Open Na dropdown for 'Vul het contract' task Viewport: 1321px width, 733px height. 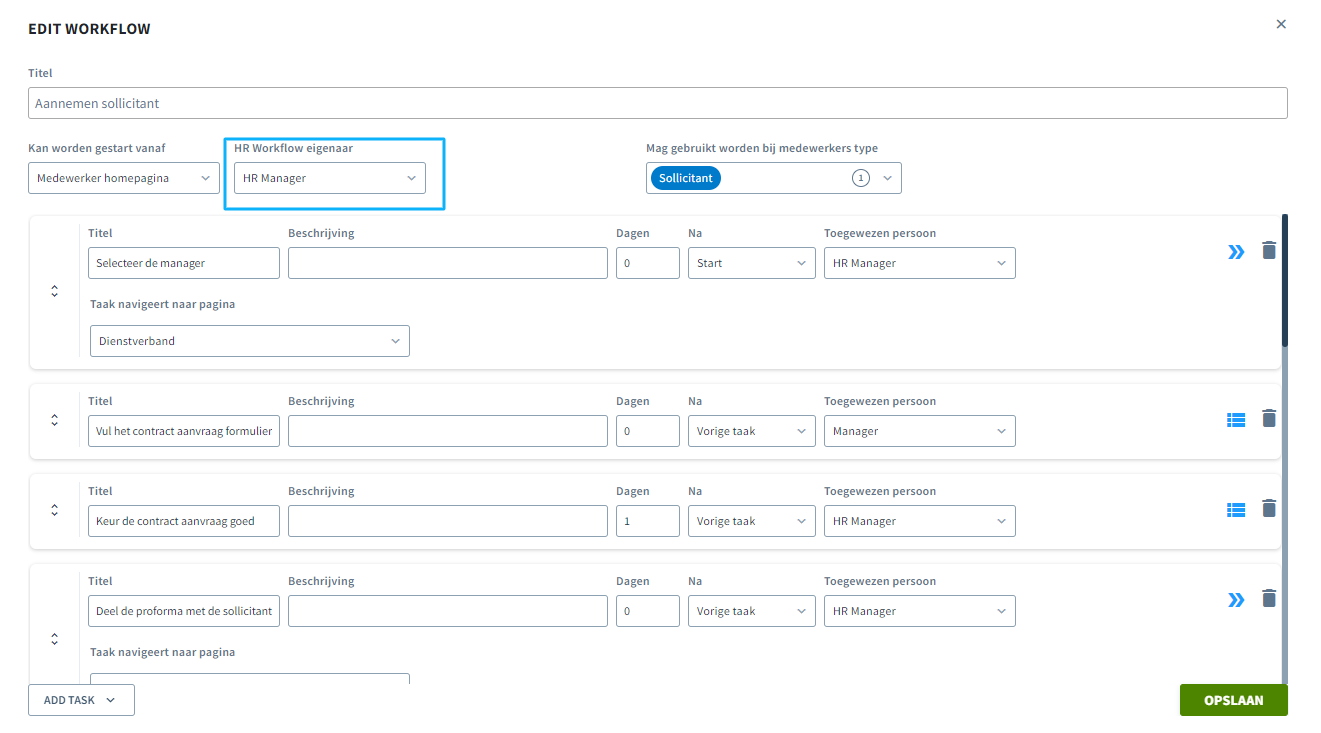752,431
